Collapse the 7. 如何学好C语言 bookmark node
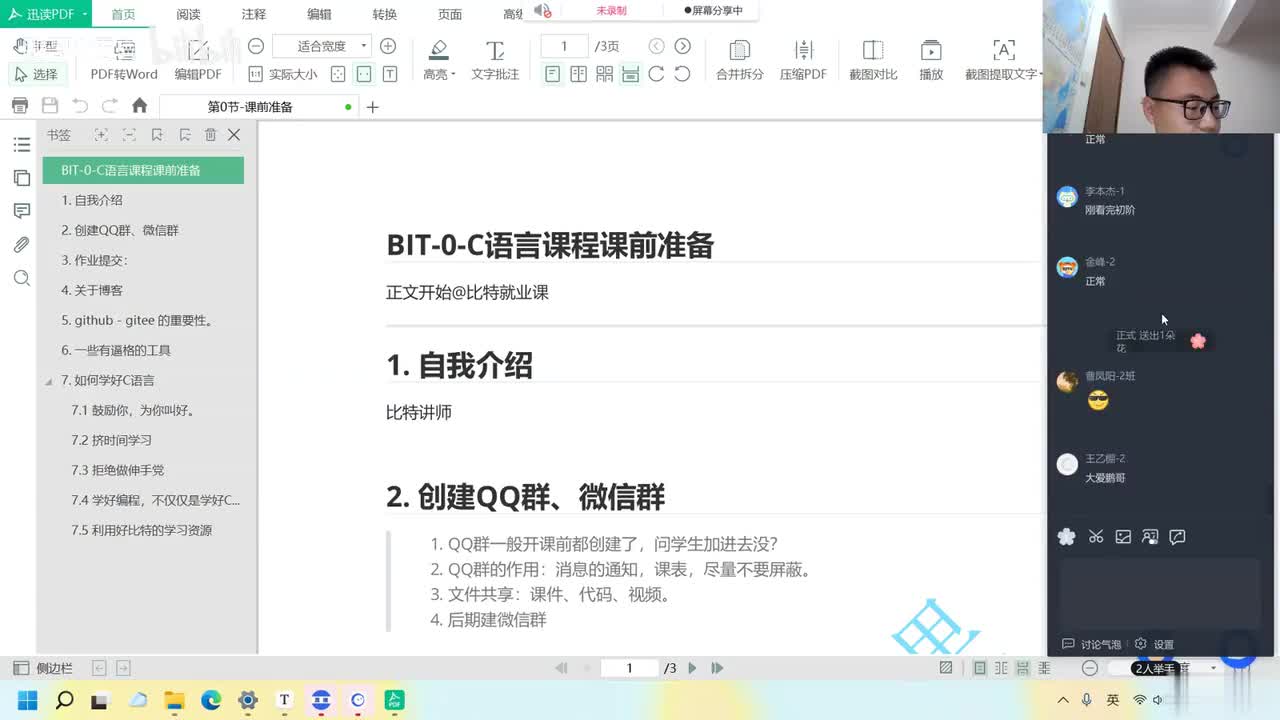The width and height of the screenshot is (1280, 720). pos(49,381)
